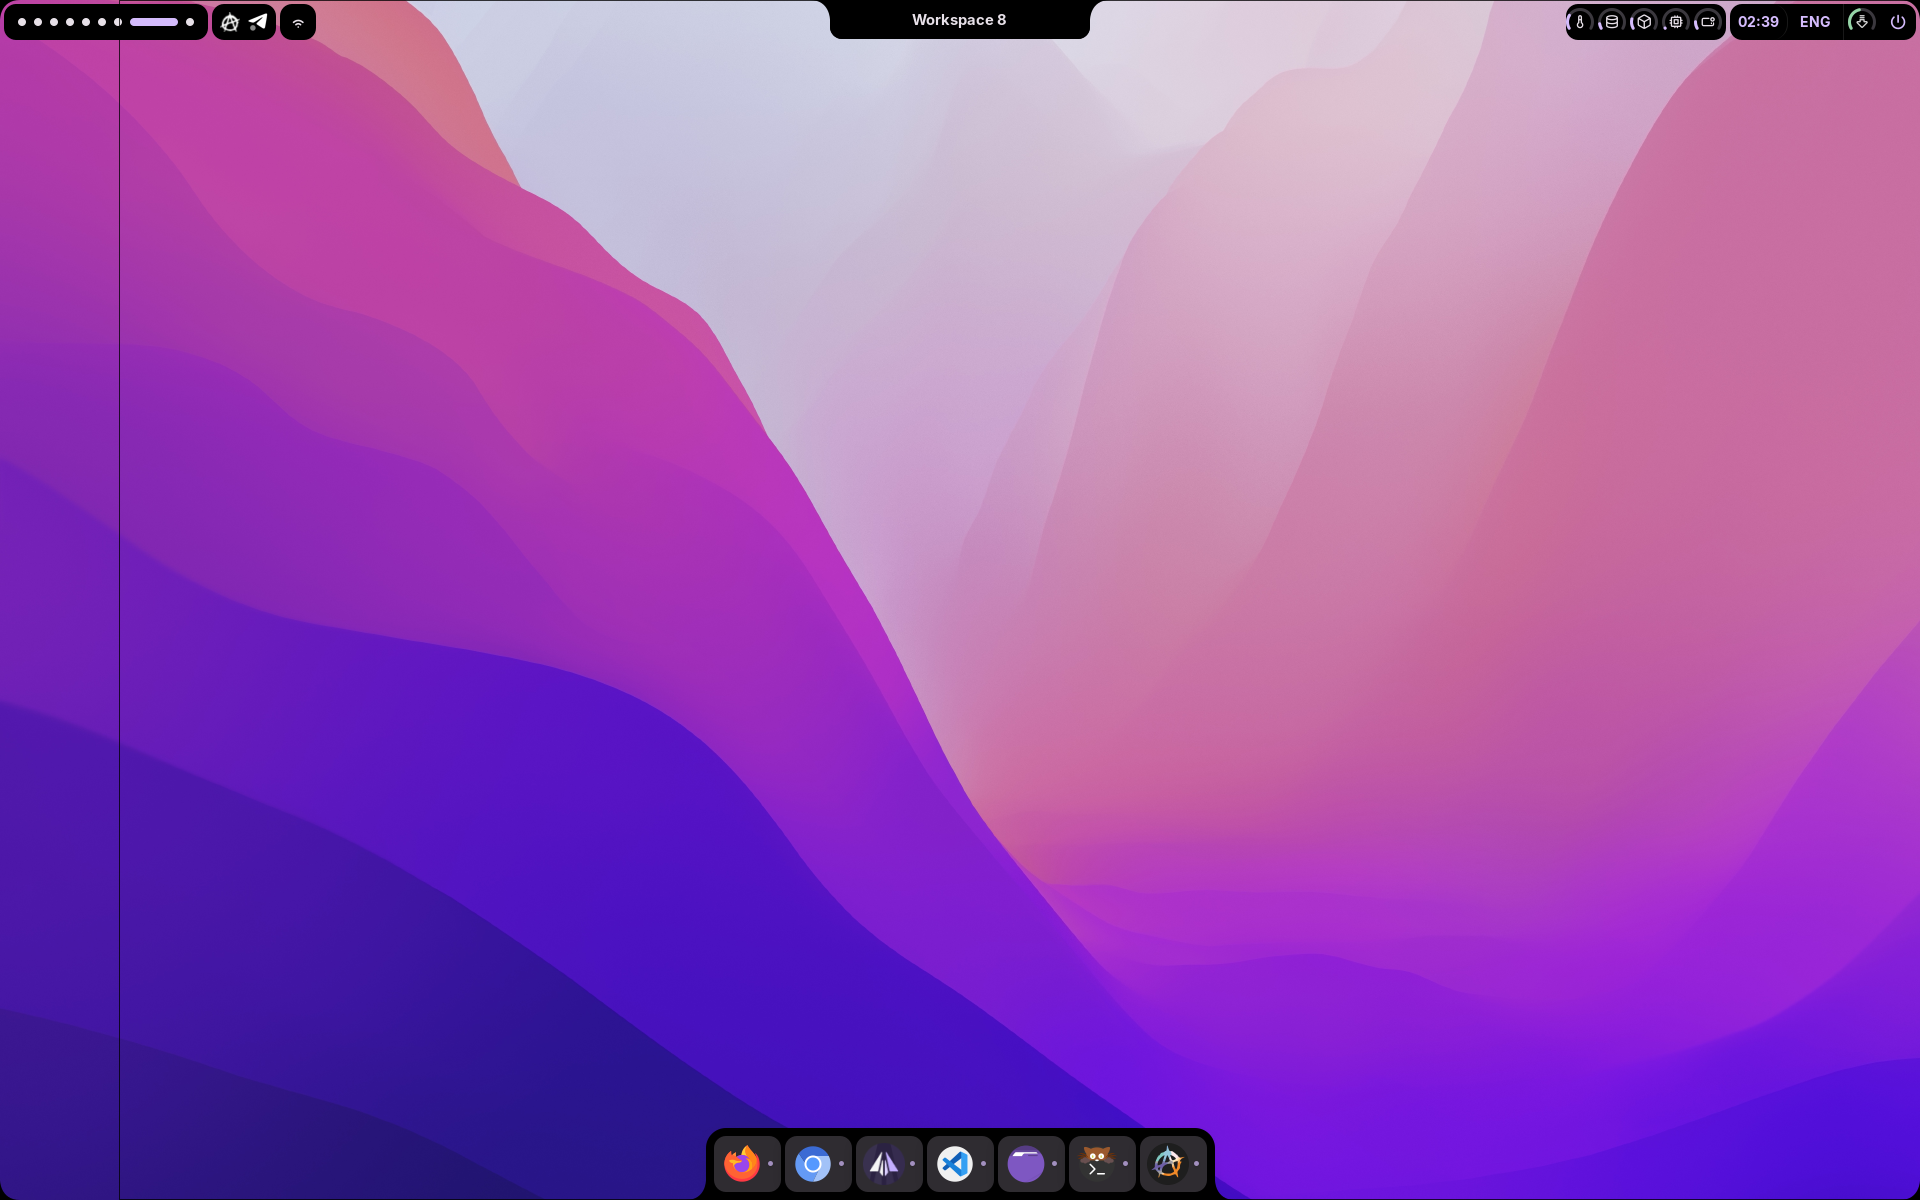
Task: Click the temperature gauge indicator
Action: (1580, 22)
